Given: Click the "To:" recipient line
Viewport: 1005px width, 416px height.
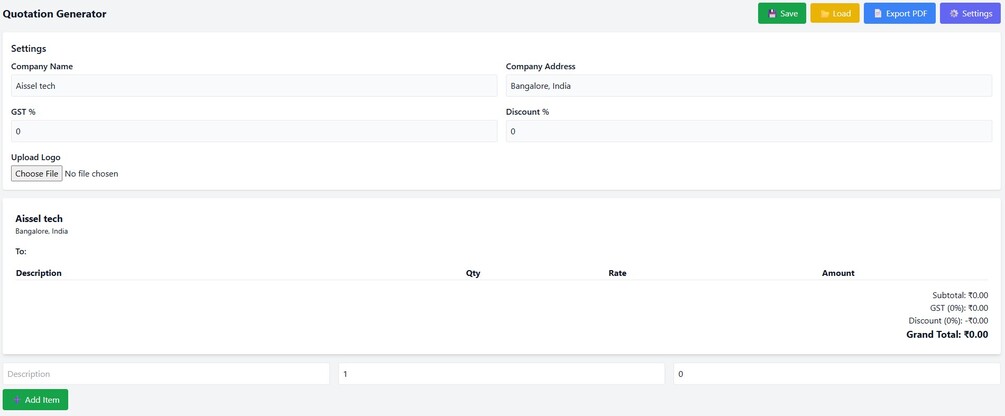Looking at the screenshot, I should 21,251.
